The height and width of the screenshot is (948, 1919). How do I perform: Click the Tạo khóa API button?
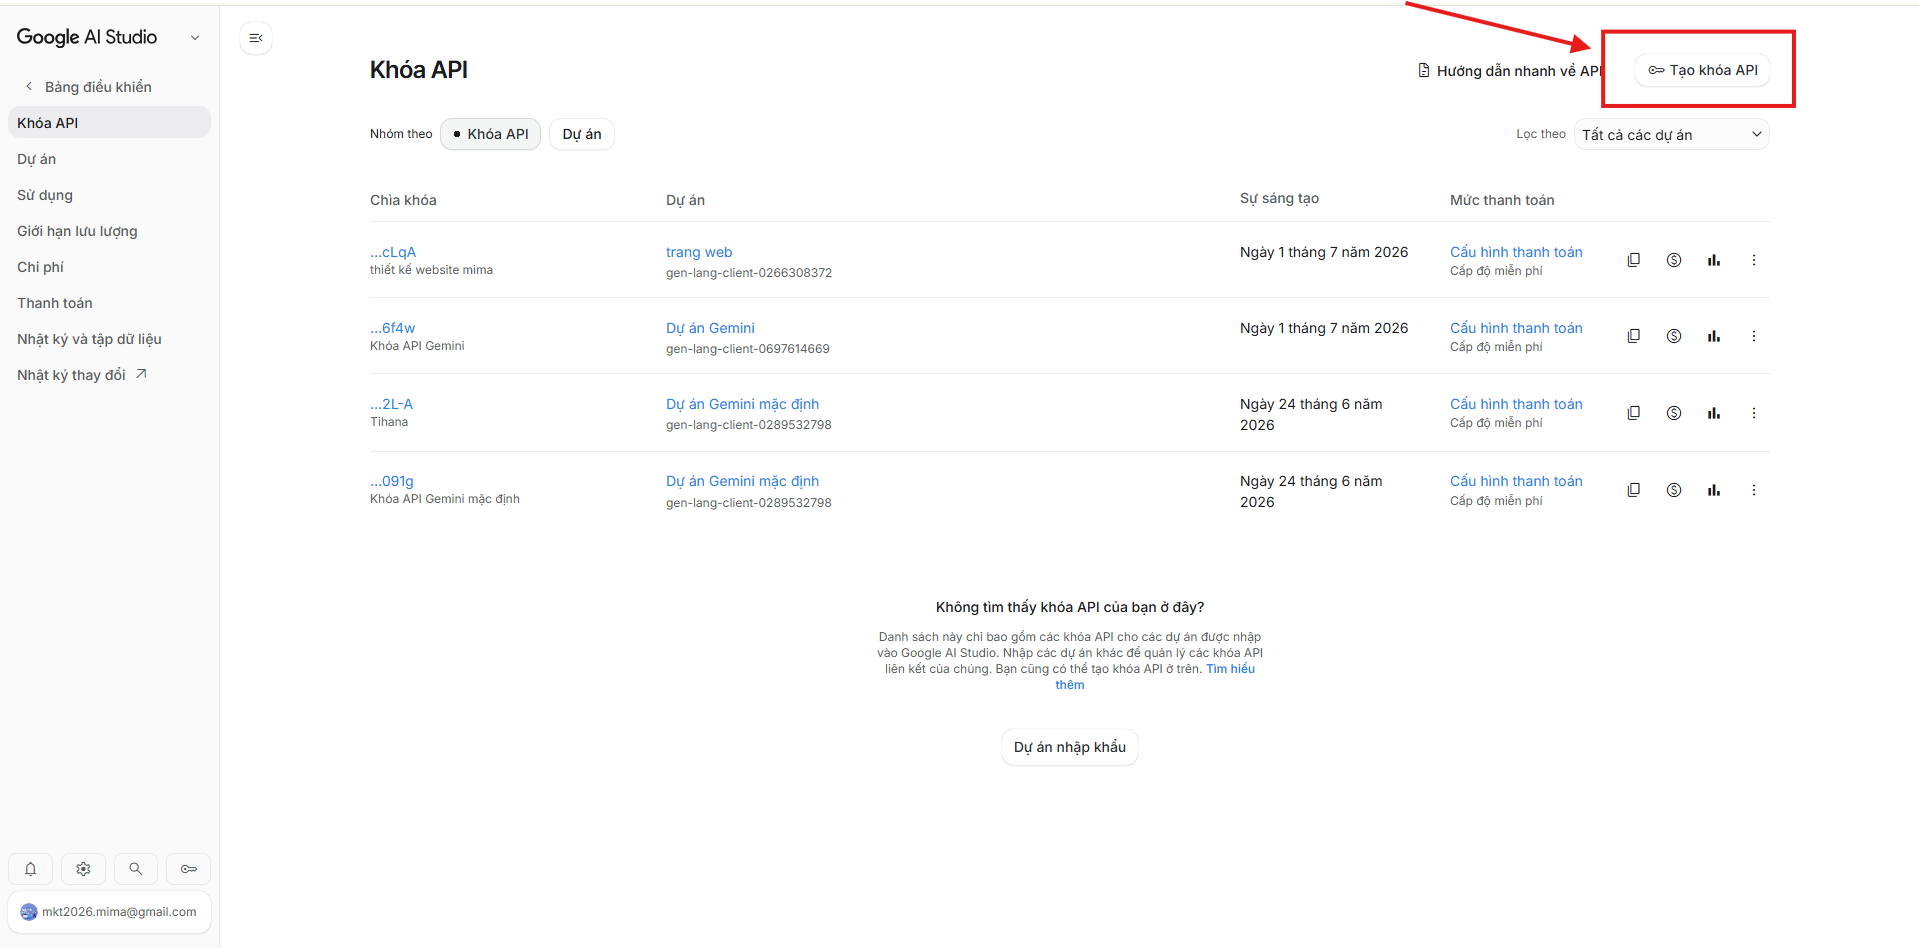(1702, 70)
